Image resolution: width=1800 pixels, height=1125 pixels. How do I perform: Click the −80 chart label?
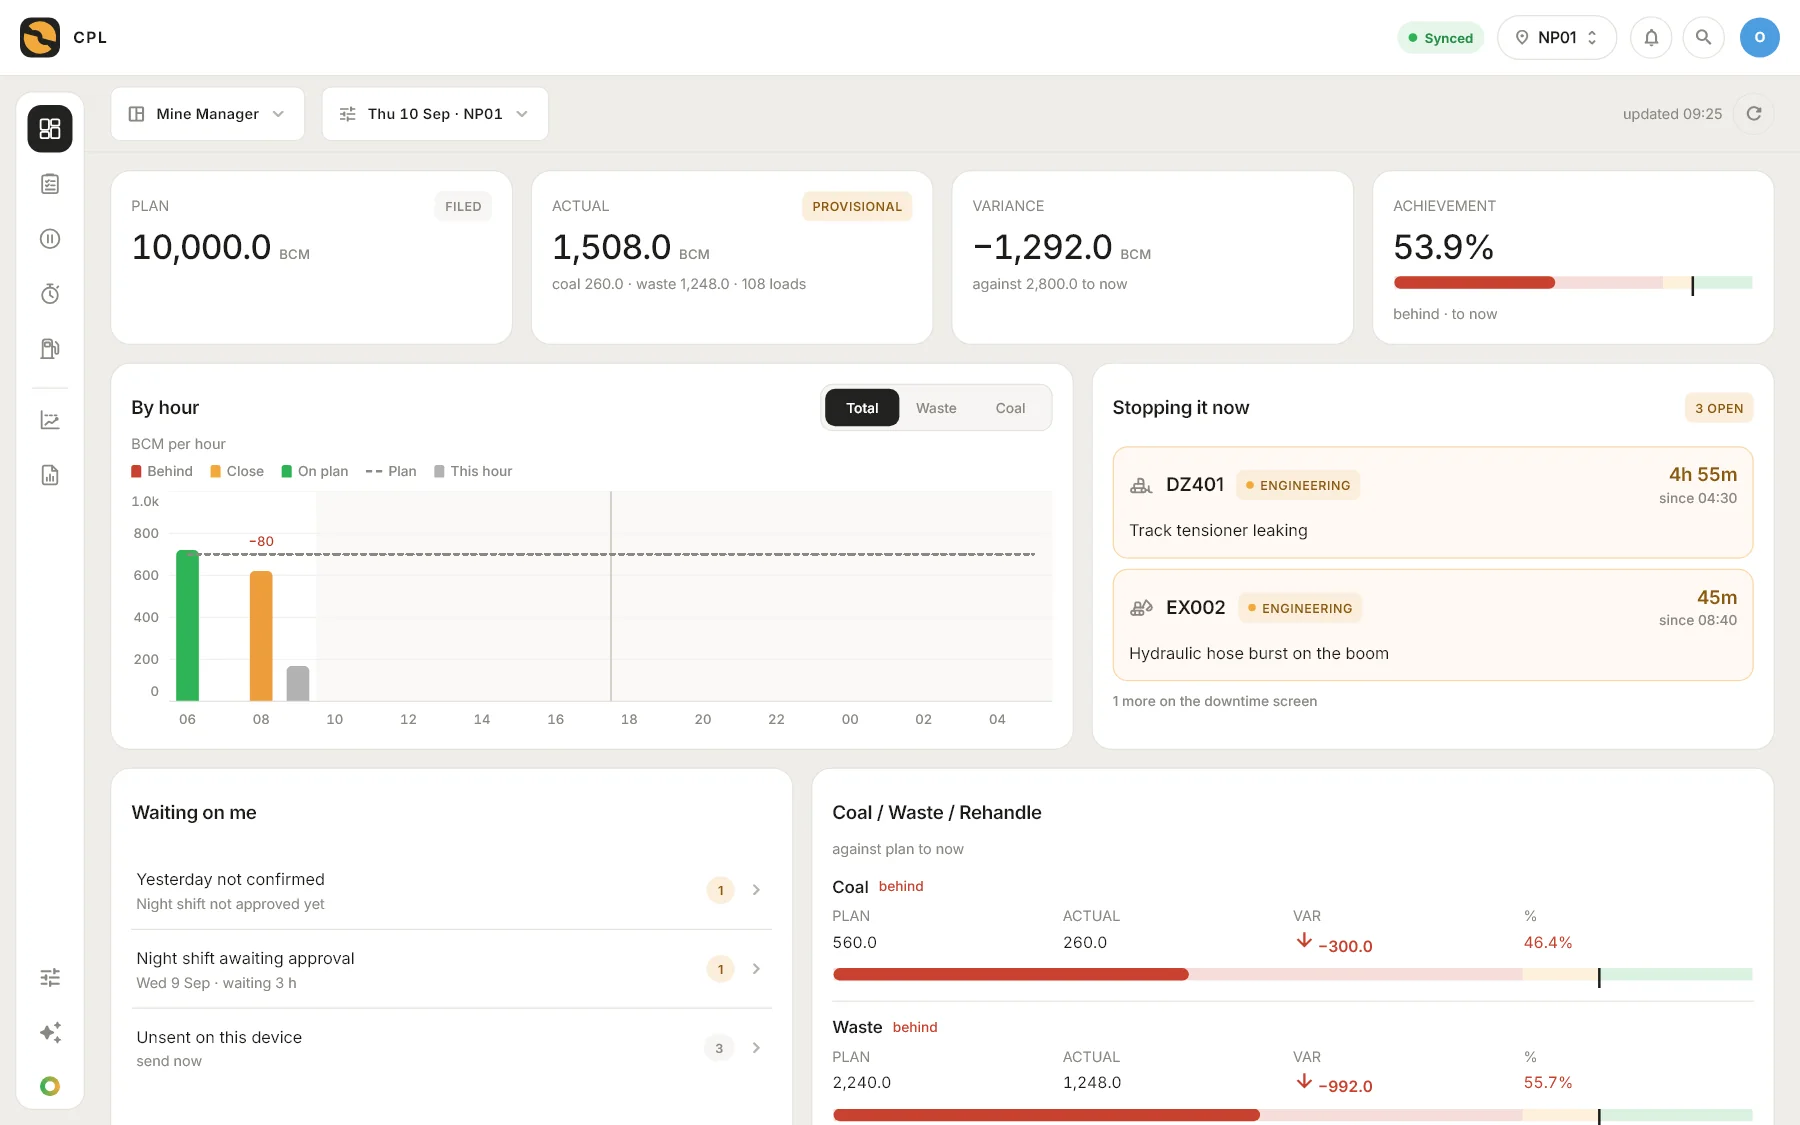261,542
